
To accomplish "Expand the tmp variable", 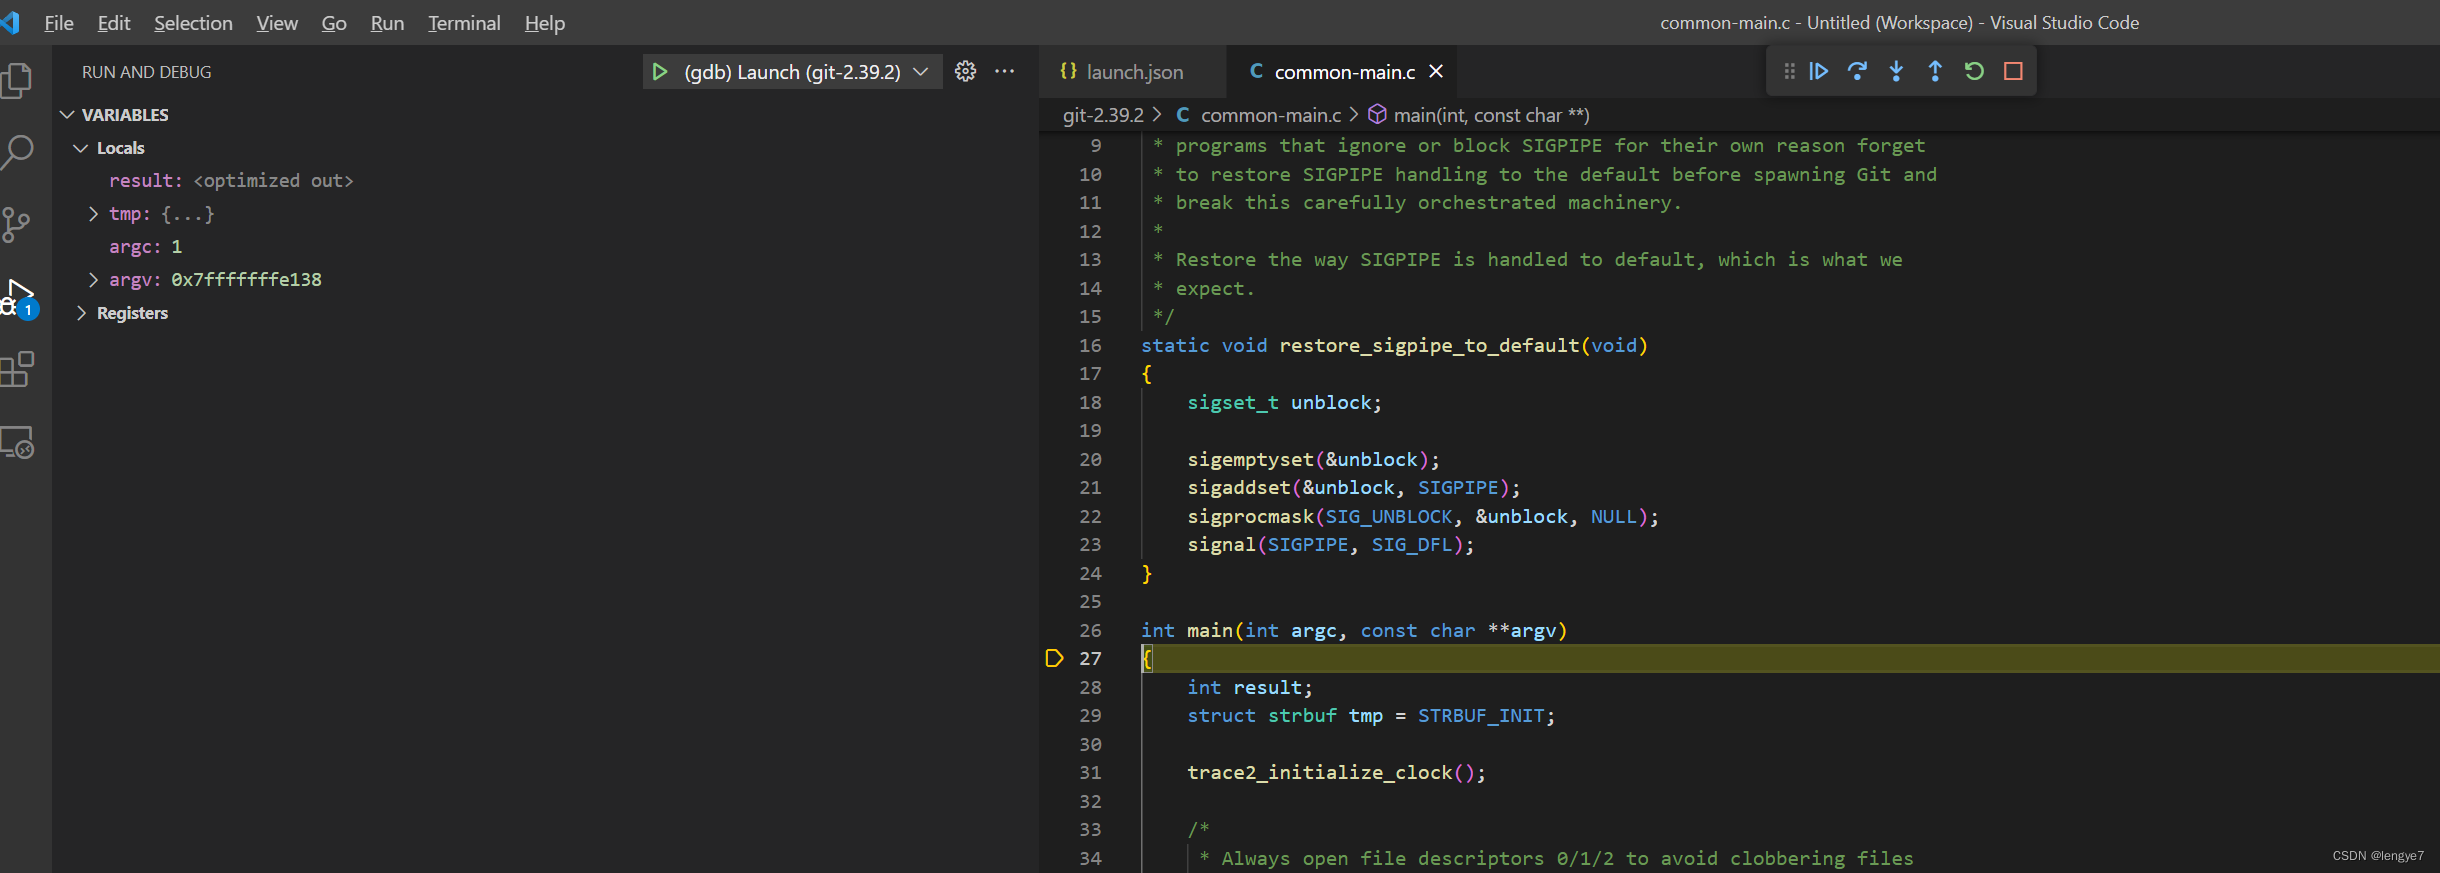I will pos(93,214).
